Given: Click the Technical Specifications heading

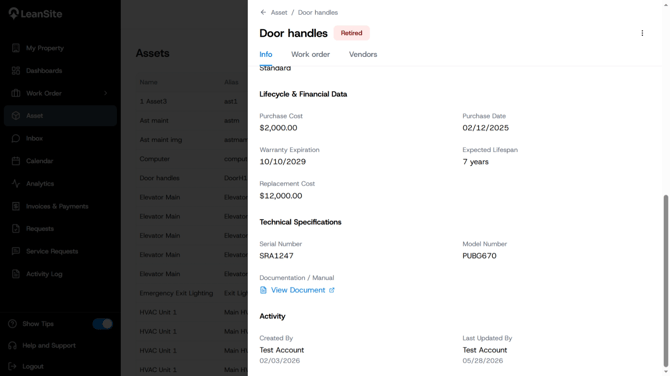Looking at the screenshot, I should (300, 222).
